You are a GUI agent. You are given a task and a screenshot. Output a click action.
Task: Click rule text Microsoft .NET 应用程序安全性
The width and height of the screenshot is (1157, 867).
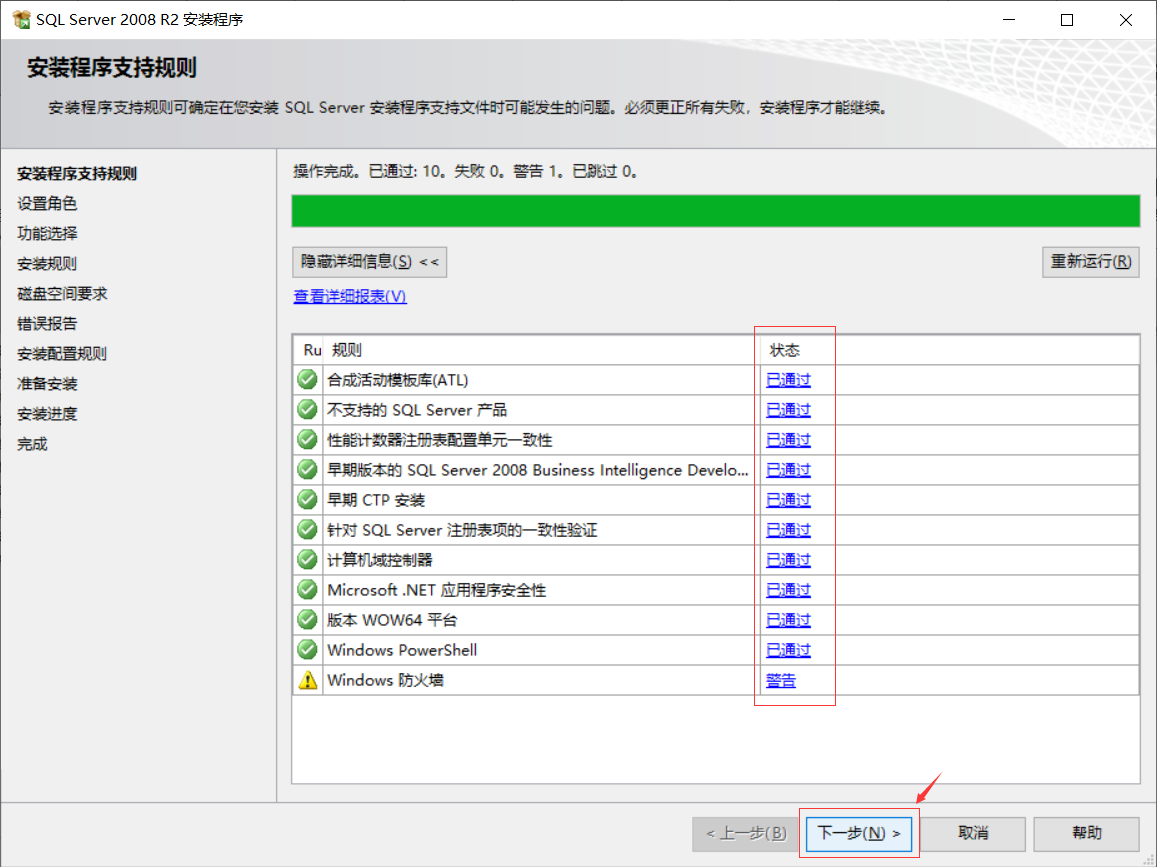click(x=437, y=590)
